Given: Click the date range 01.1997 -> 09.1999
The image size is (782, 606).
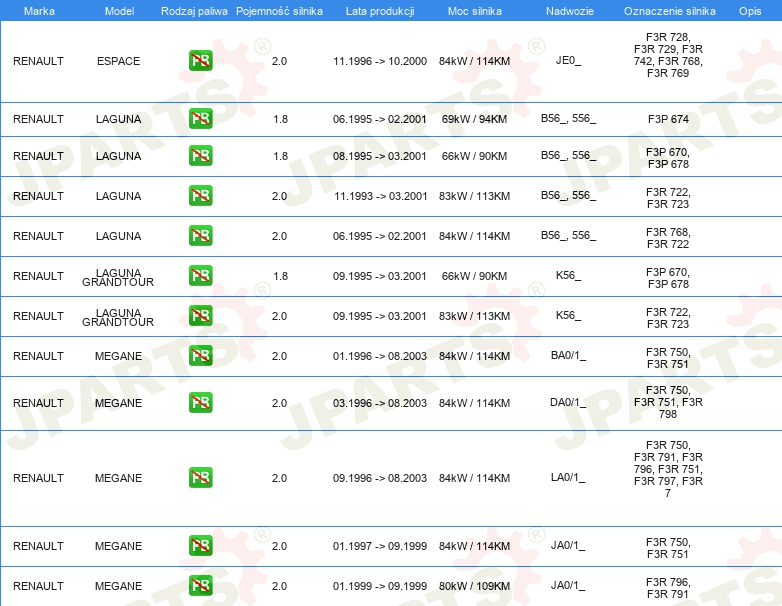Looking at the screenshot, I should point(380,546).
